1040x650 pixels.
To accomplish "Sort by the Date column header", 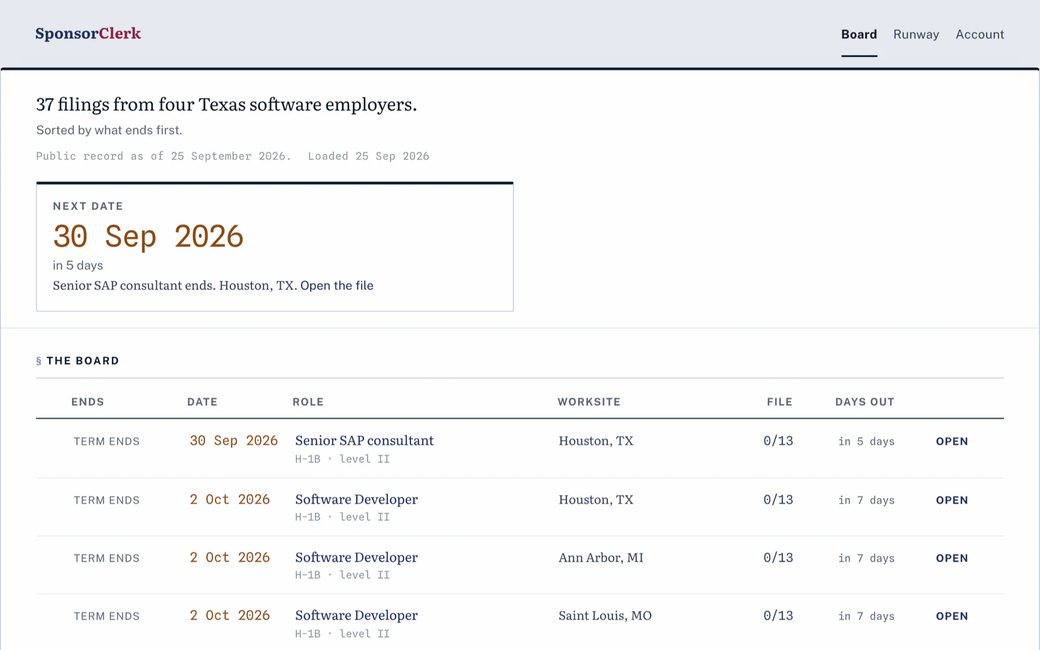I will tap(202, 402).
